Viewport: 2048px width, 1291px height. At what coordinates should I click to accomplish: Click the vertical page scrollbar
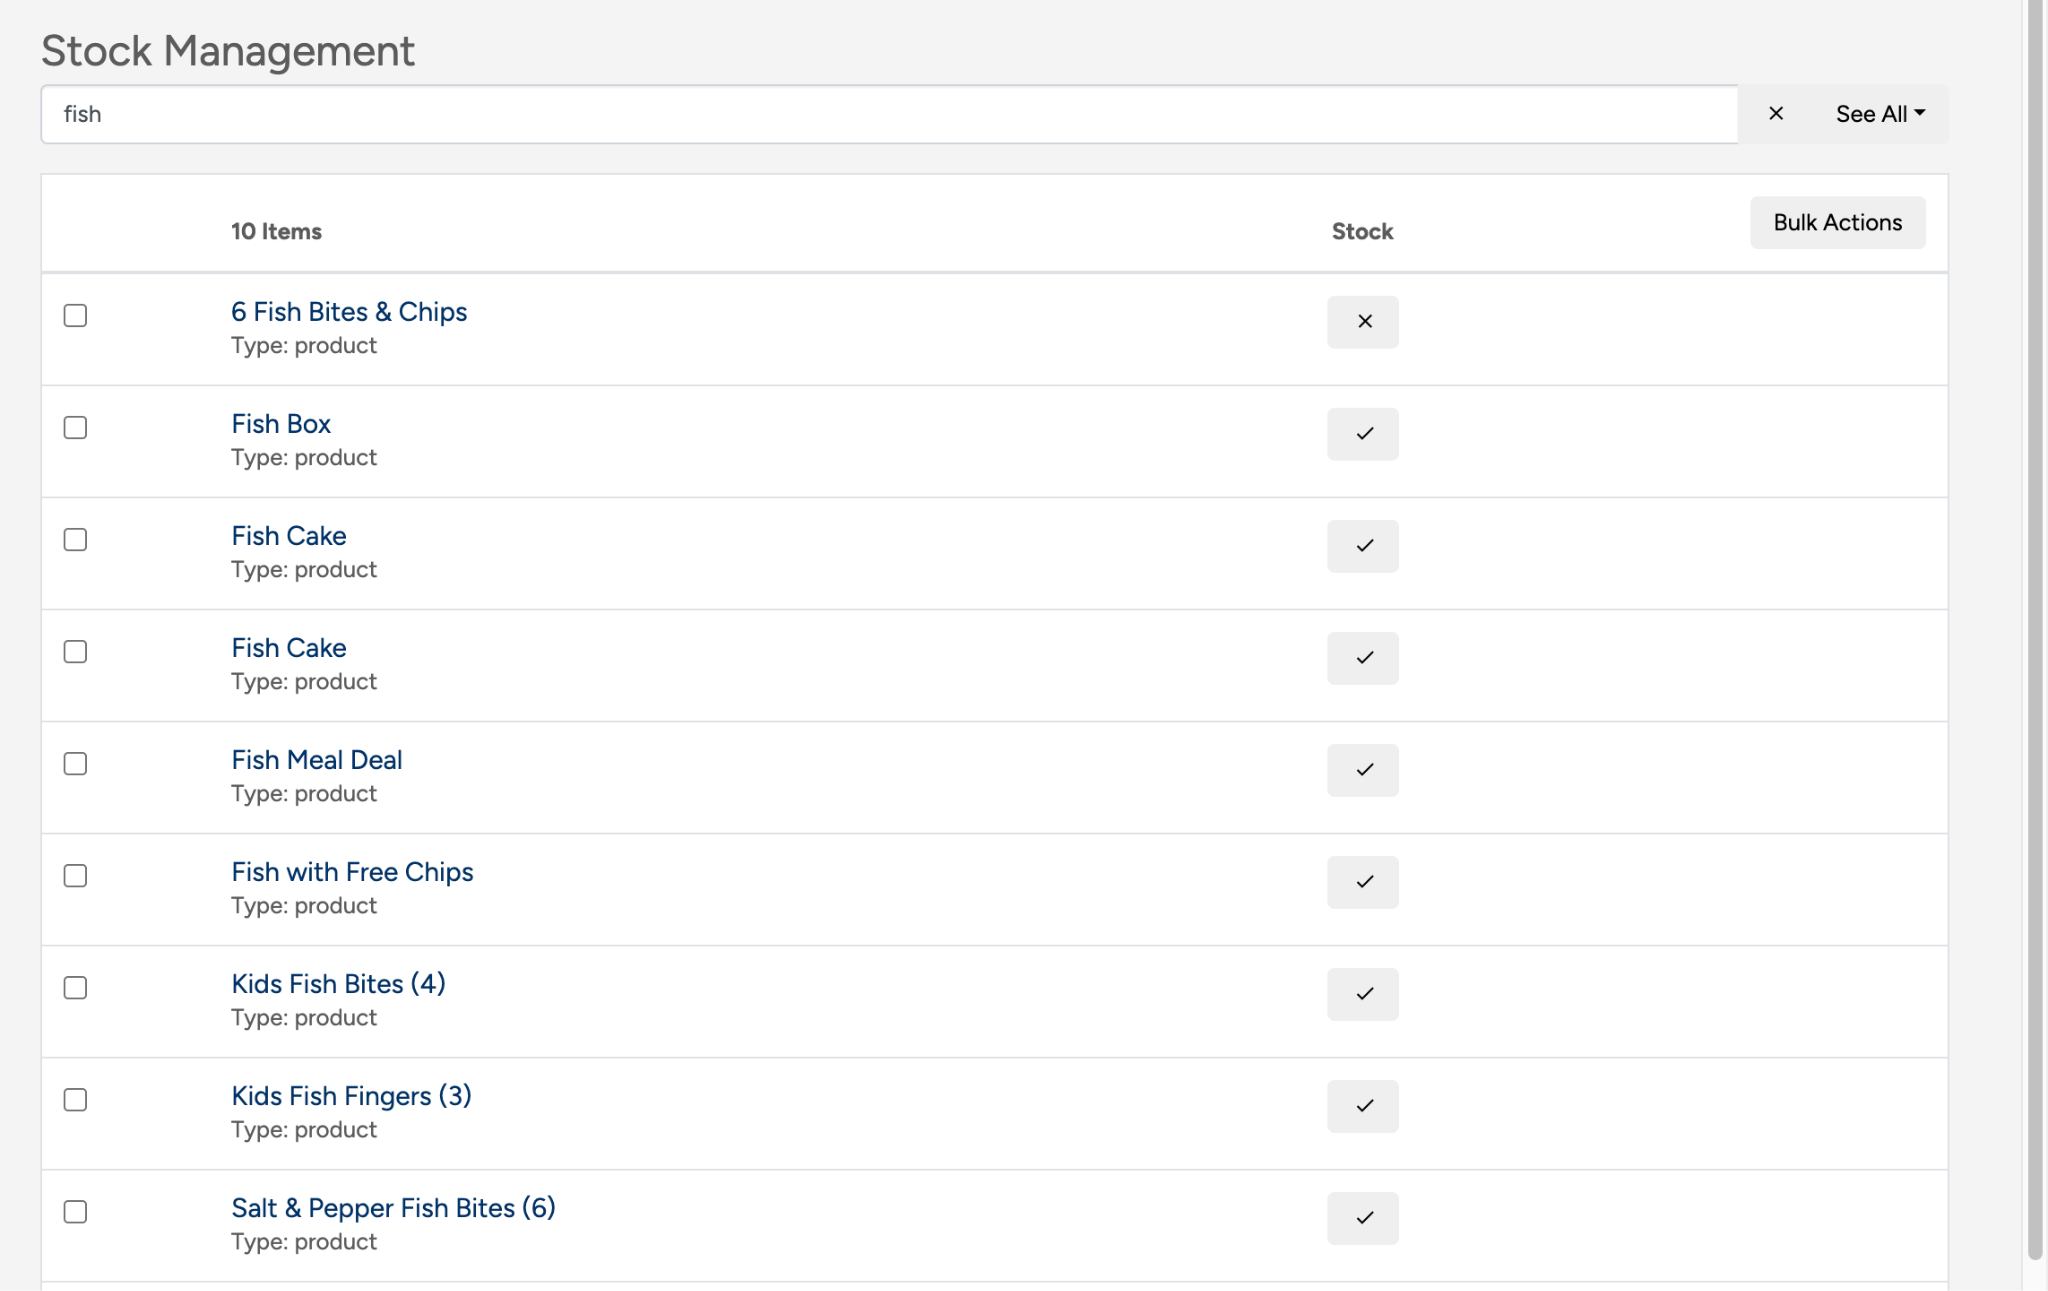point(2035,640)
